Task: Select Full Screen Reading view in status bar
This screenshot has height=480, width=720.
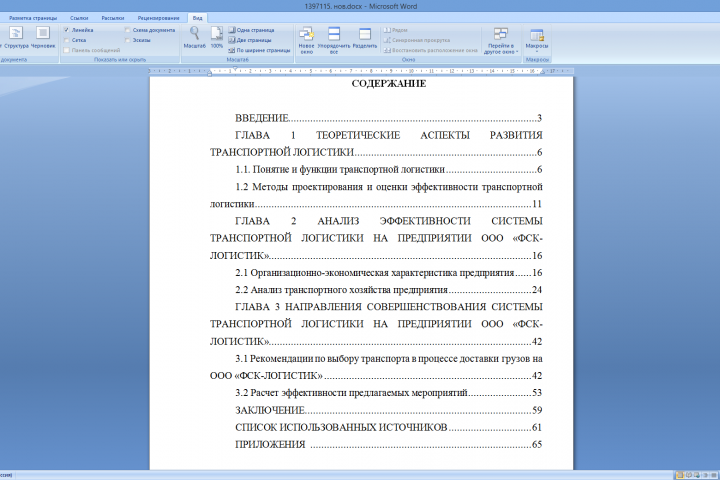Action: point(688,475)
